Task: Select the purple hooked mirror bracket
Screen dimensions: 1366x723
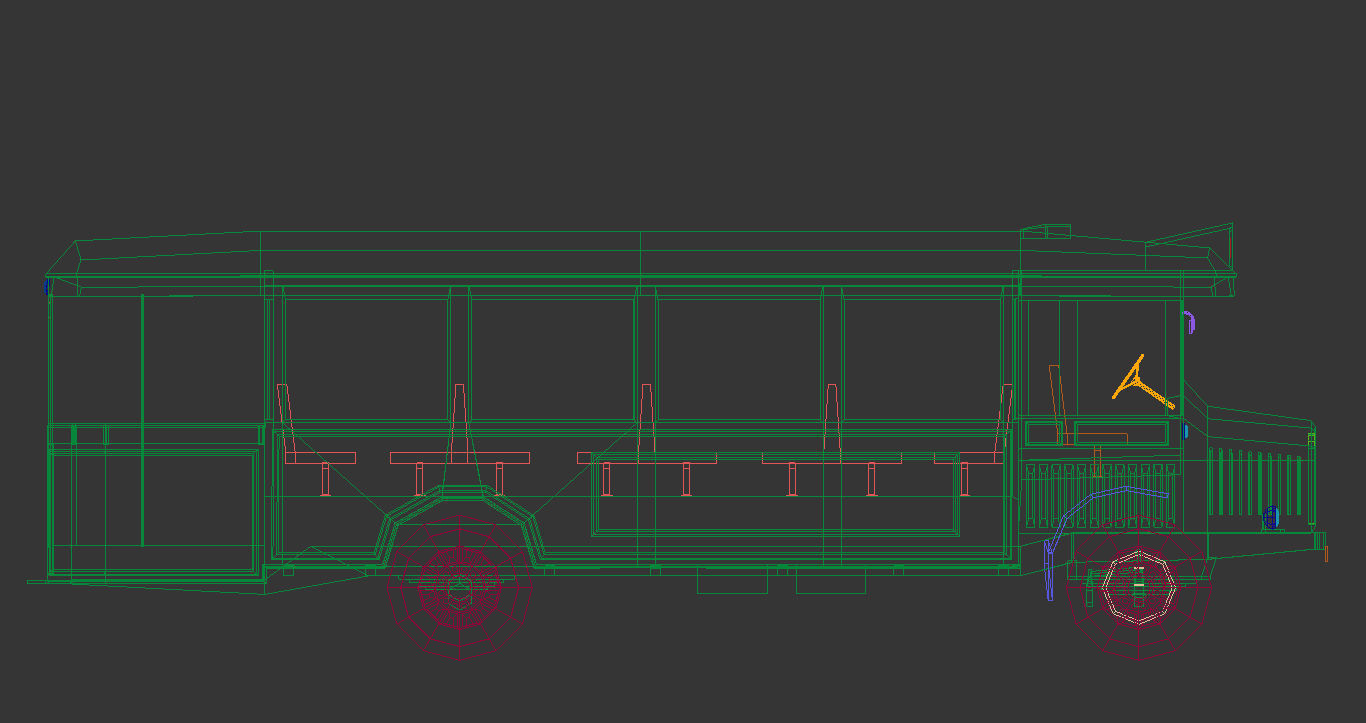Action: click(1190, 322)
